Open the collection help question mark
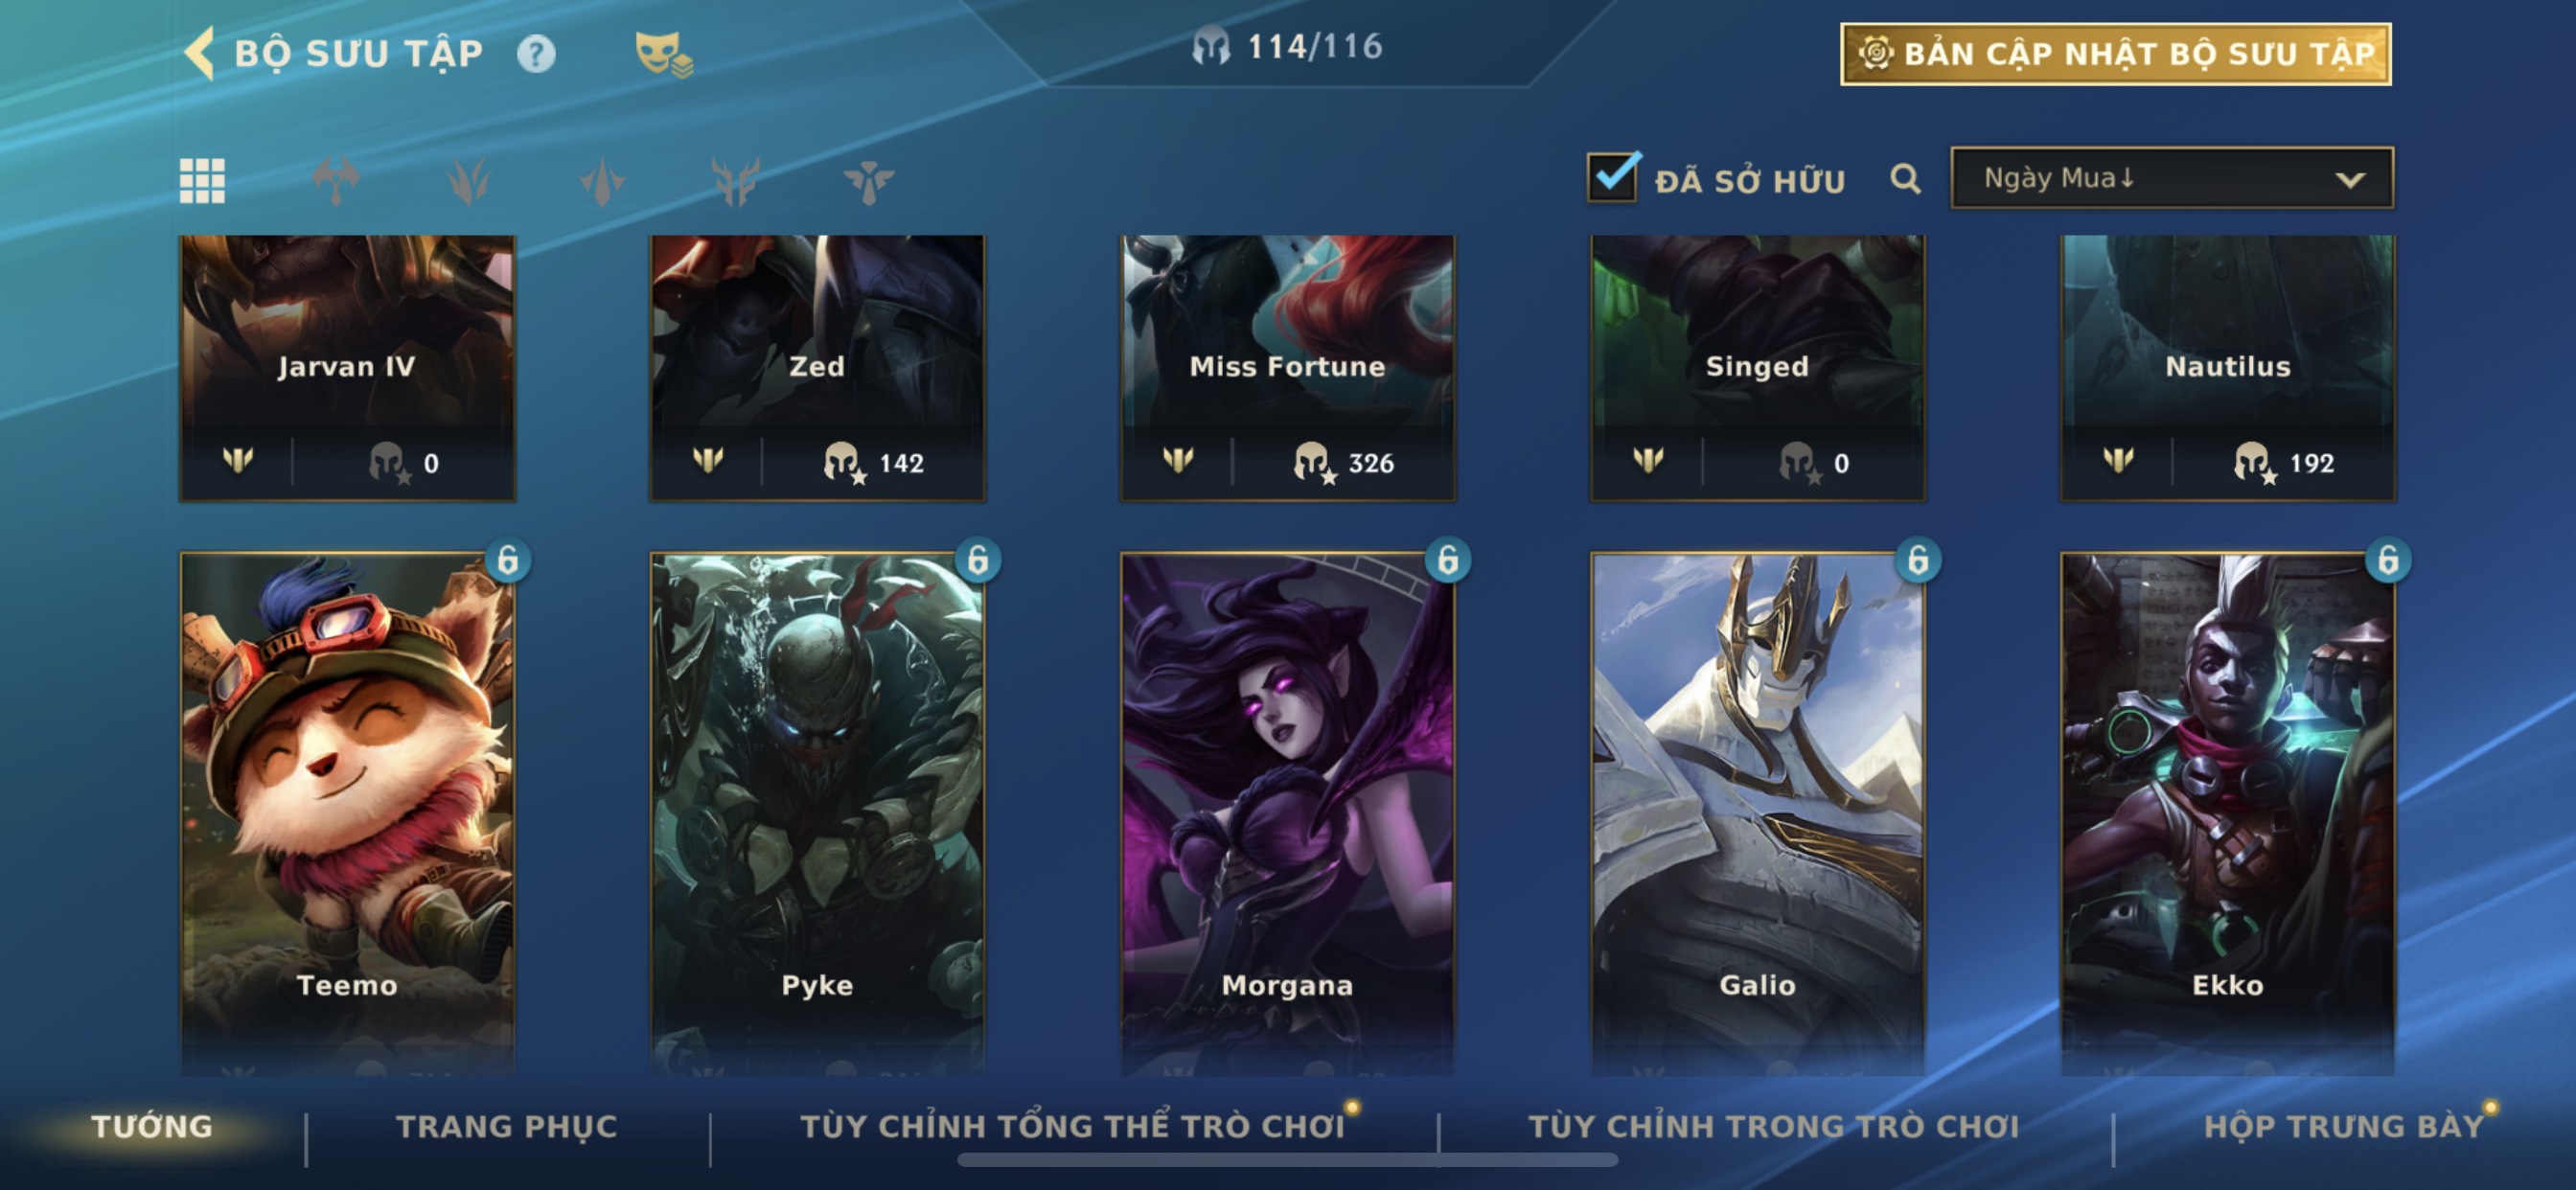This screenshot has height=1190, width=2576. point(536,53)
